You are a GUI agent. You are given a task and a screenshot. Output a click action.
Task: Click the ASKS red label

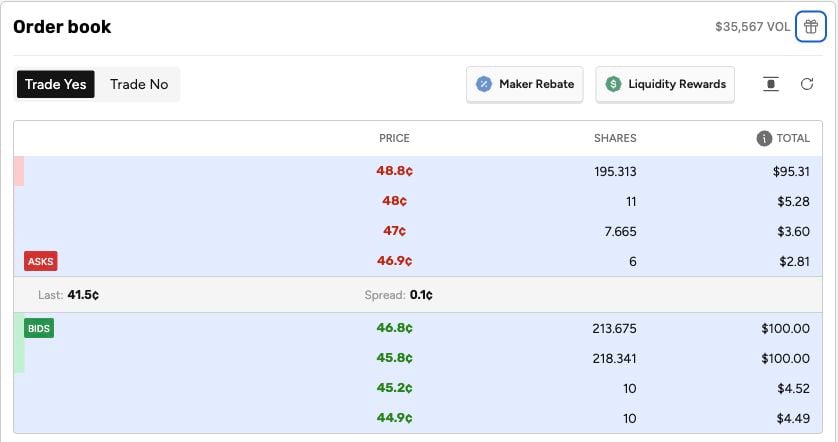tap(41, 261)
